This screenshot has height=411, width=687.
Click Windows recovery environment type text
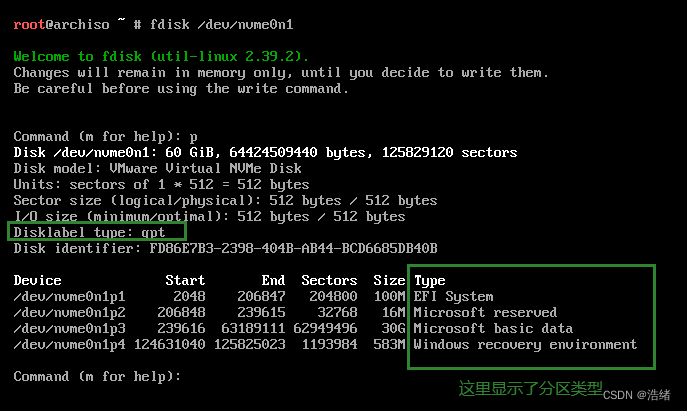coord(526,344)
